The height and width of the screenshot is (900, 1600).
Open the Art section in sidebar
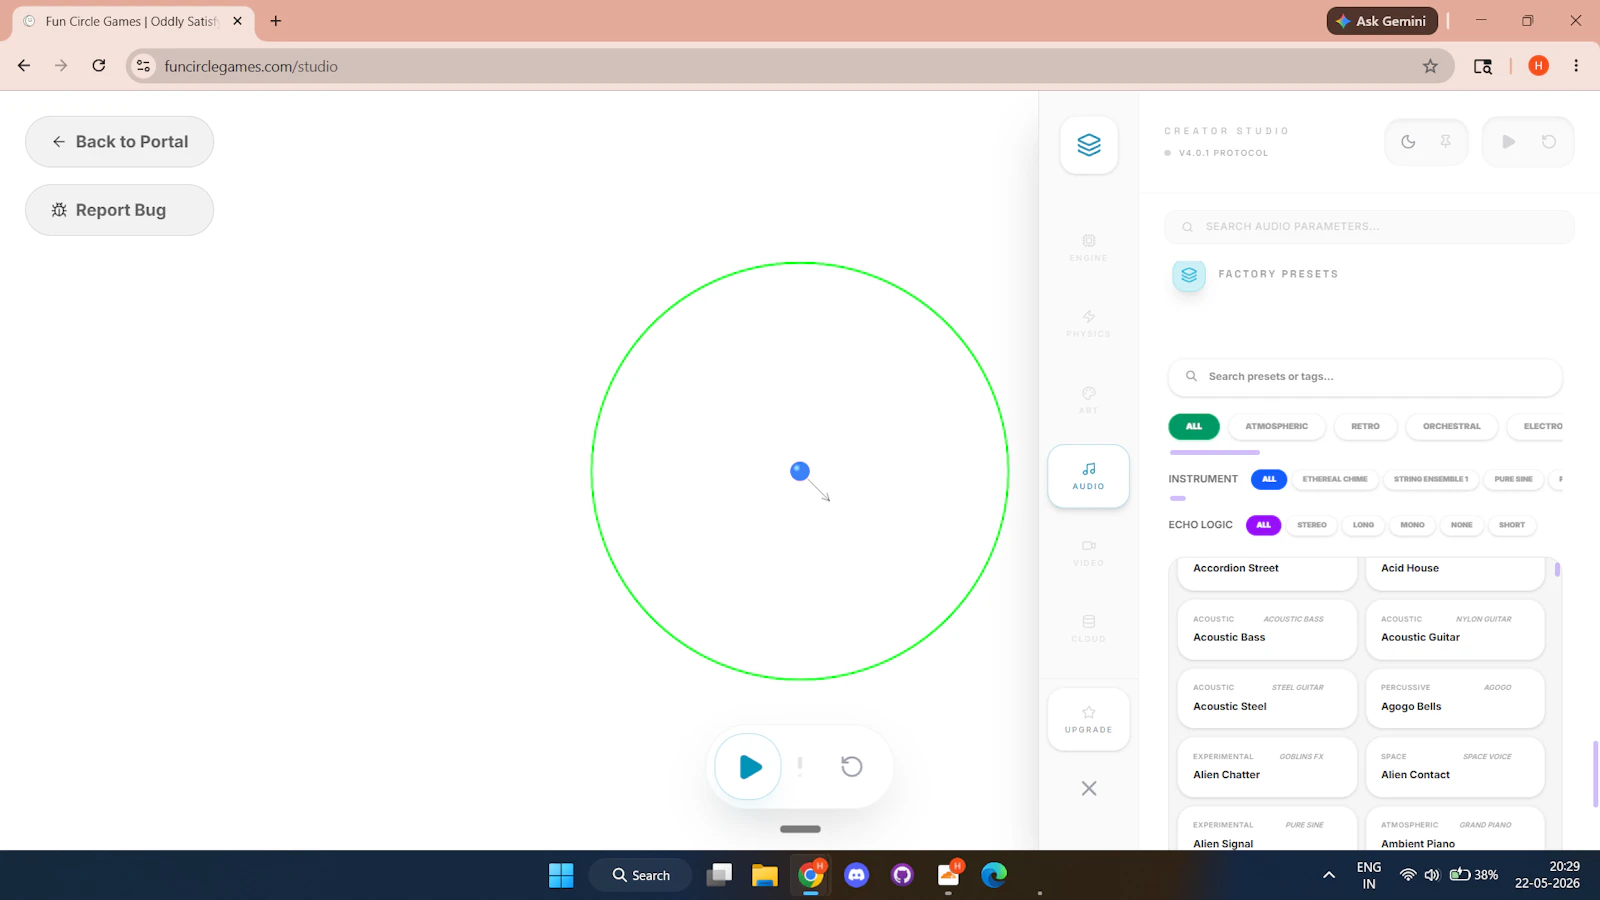coord(1088,400)
